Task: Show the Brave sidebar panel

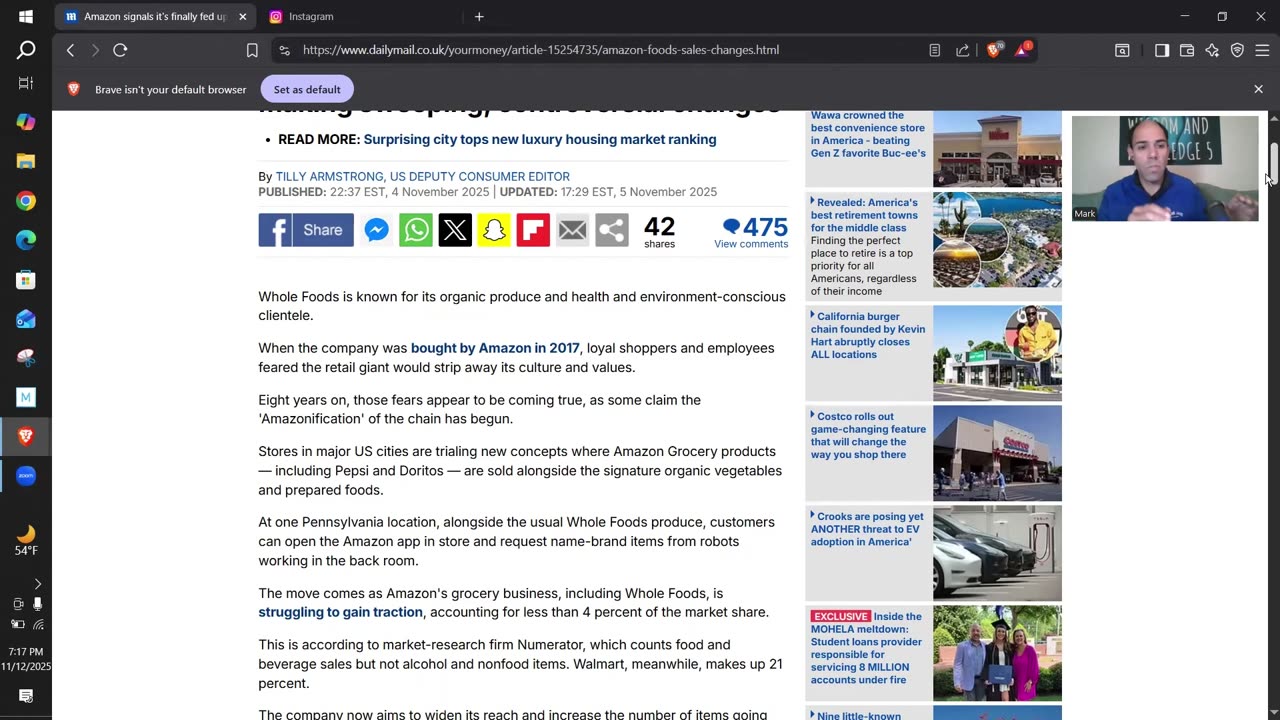Action: click(x=1161, y=50)
